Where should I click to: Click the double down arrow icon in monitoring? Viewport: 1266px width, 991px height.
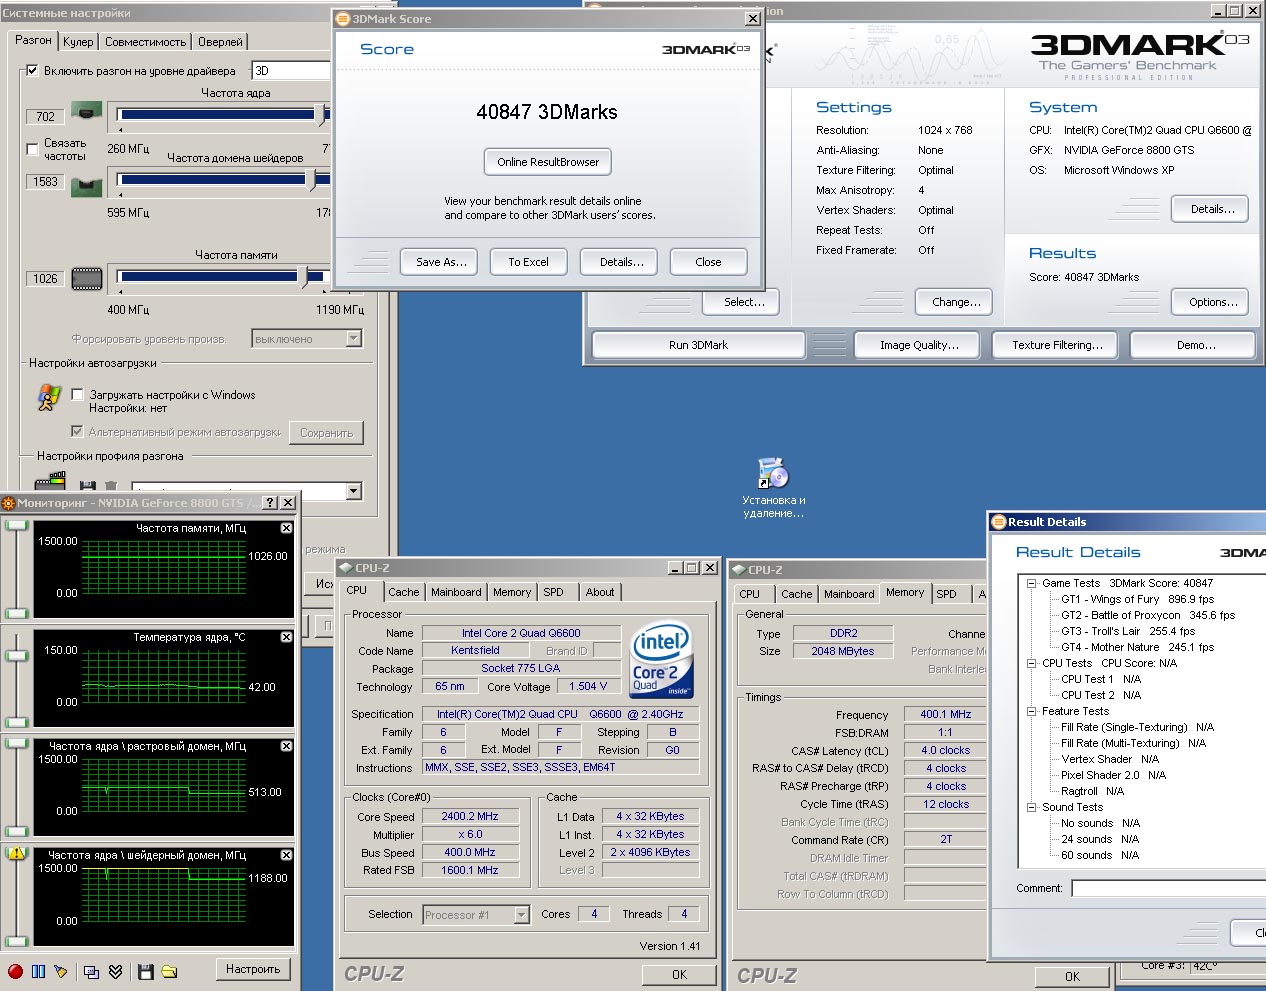tap(115, 971)
